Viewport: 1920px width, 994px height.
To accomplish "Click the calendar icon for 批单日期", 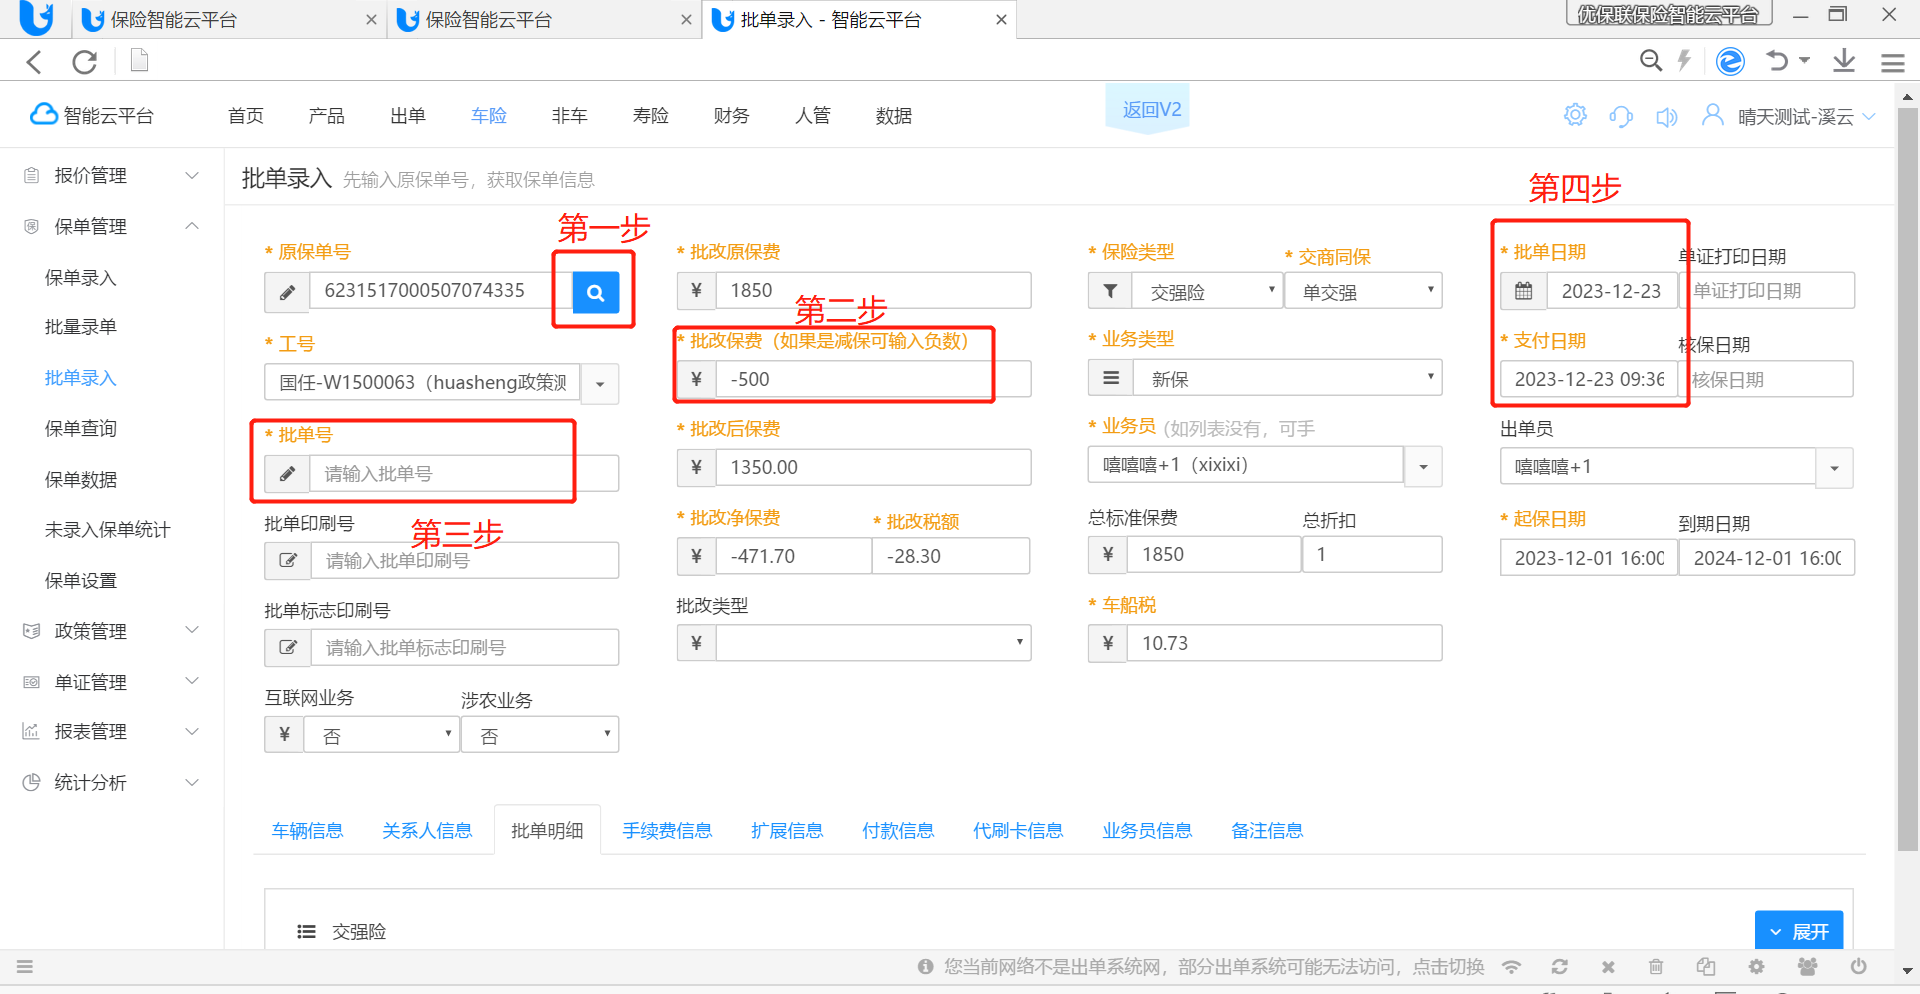I will tap(1523, 291).
